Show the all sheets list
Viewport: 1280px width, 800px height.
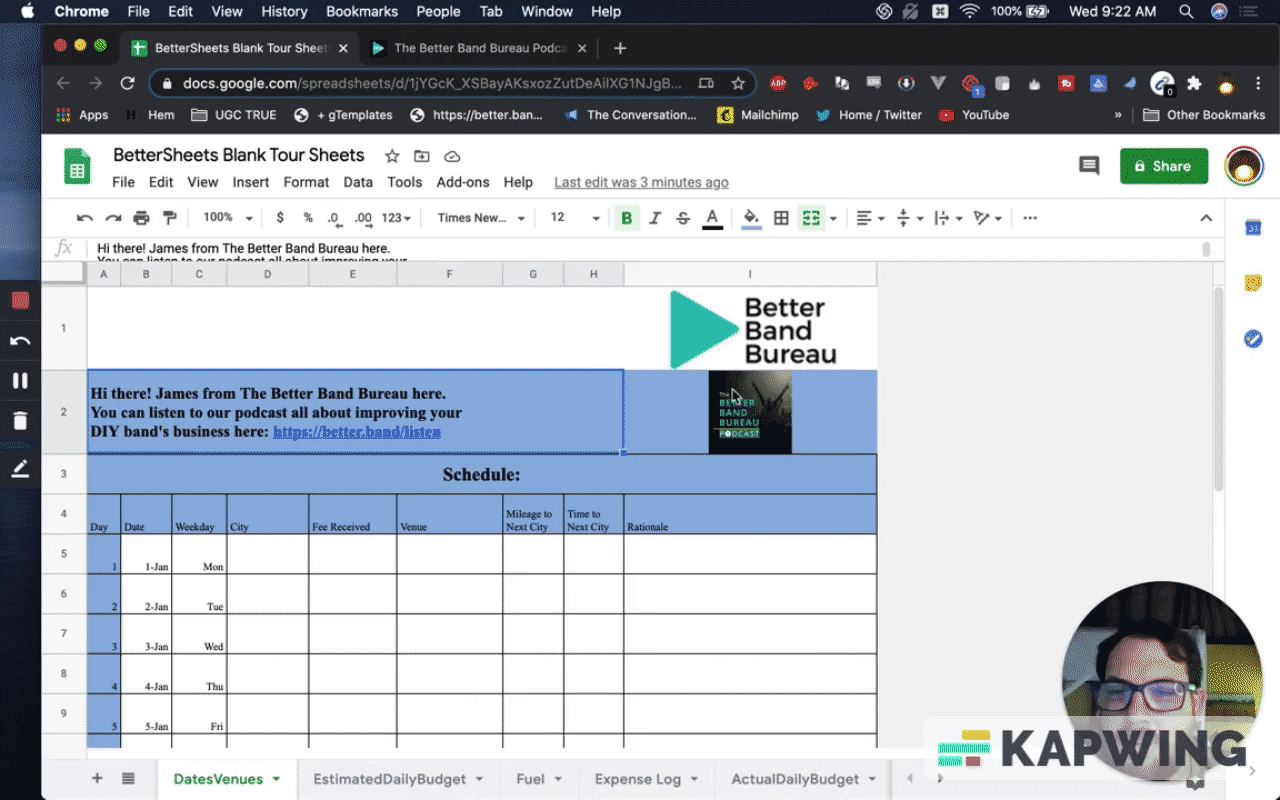pos(128,779)
